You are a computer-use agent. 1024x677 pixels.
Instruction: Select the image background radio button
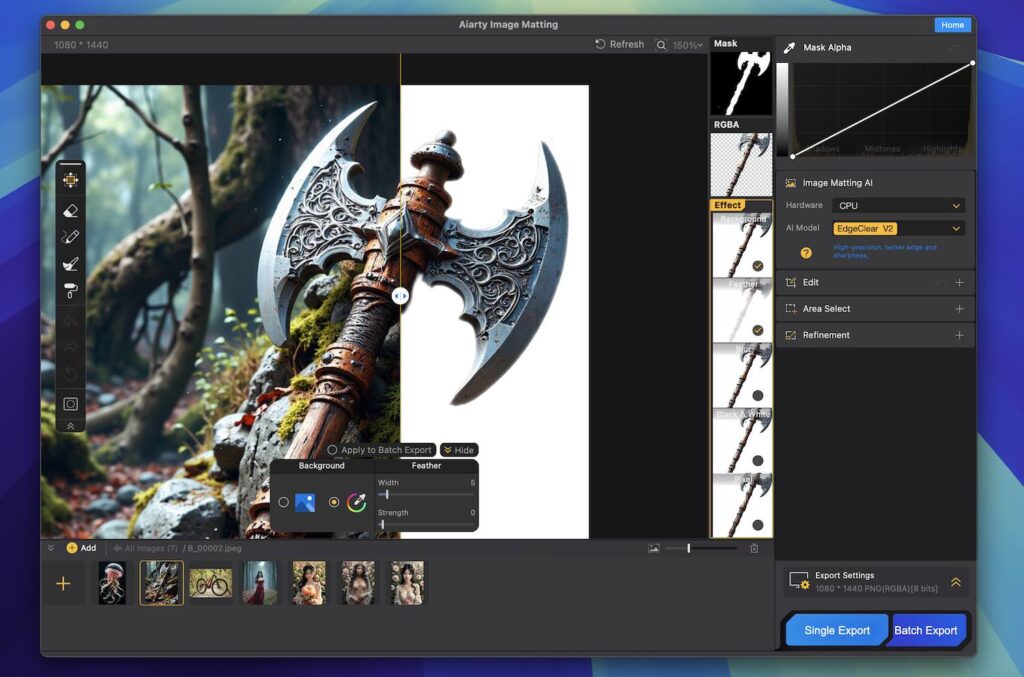click(x=283, y=502)
